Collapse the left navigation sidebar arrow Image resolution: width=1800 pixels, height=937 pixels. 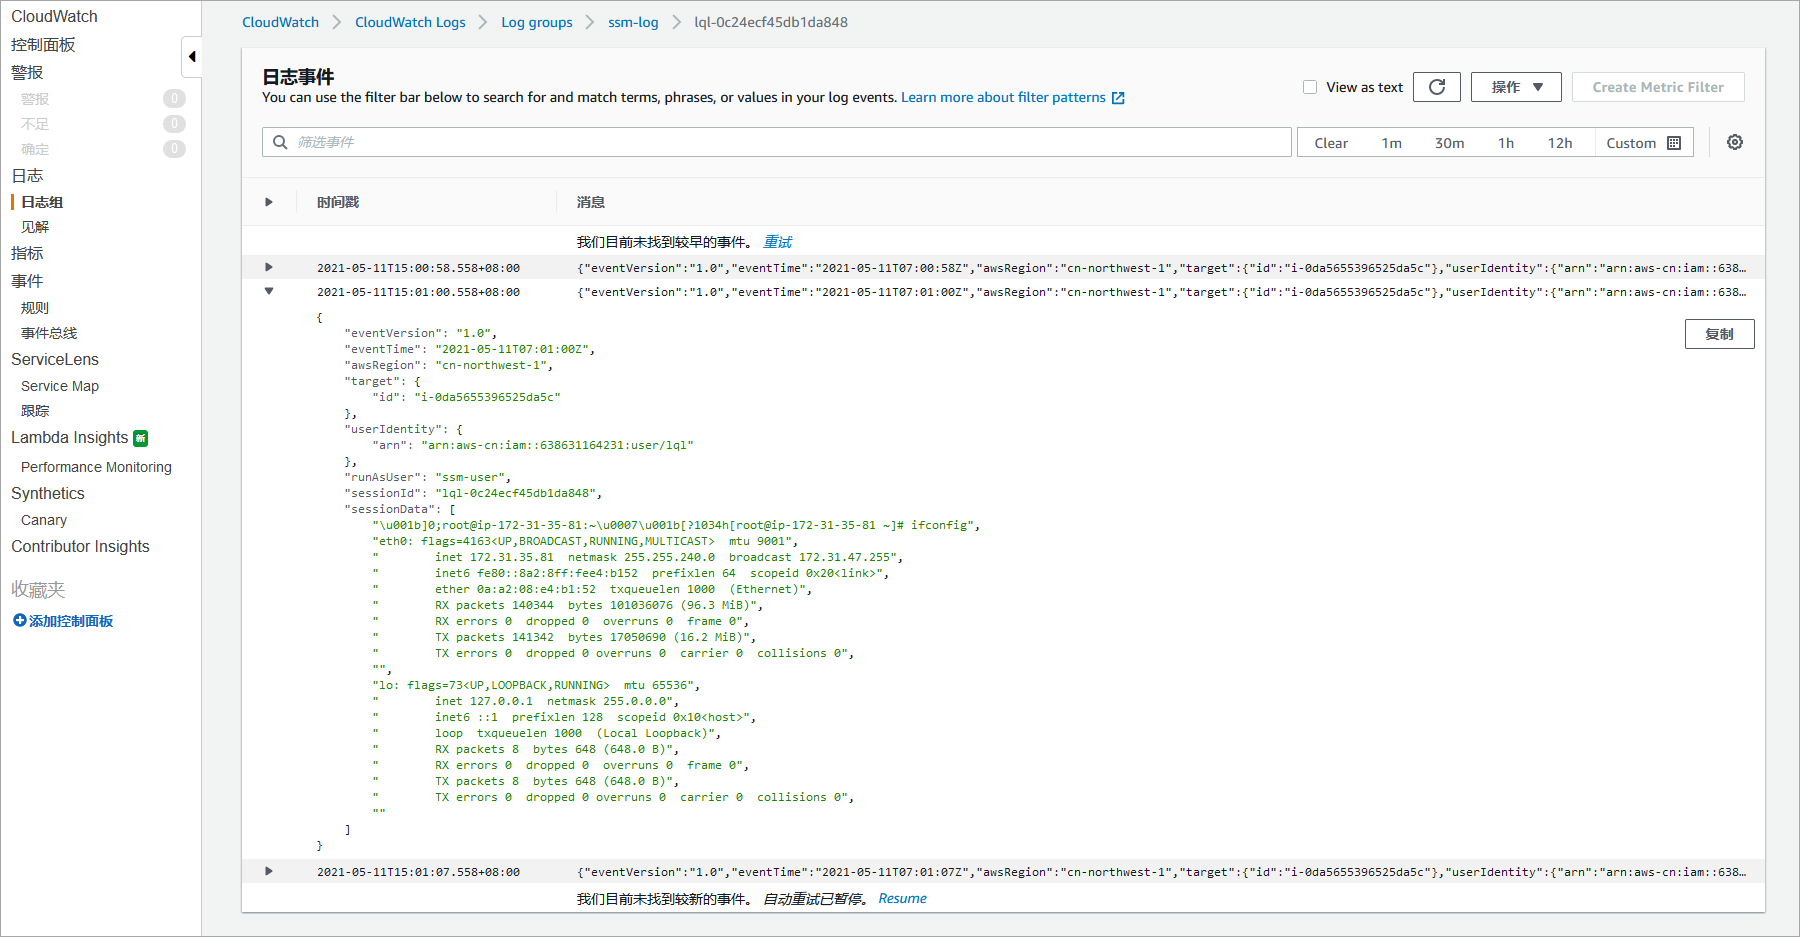(192, 57)
